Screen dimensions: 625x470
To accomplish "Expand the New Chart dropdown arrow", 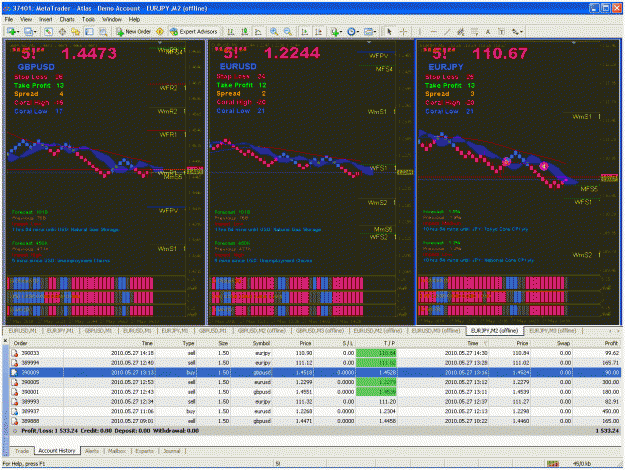I will (x=18, y=32).
